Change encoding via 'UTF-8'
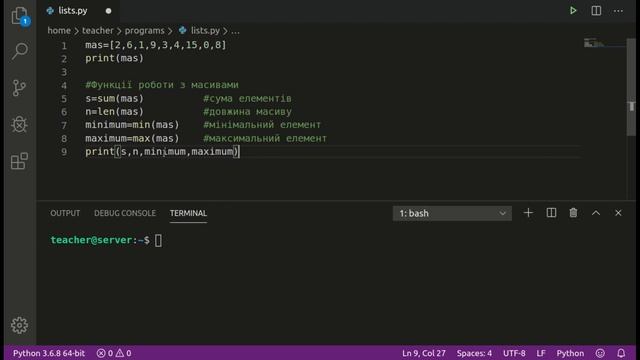 coord(514,353)
